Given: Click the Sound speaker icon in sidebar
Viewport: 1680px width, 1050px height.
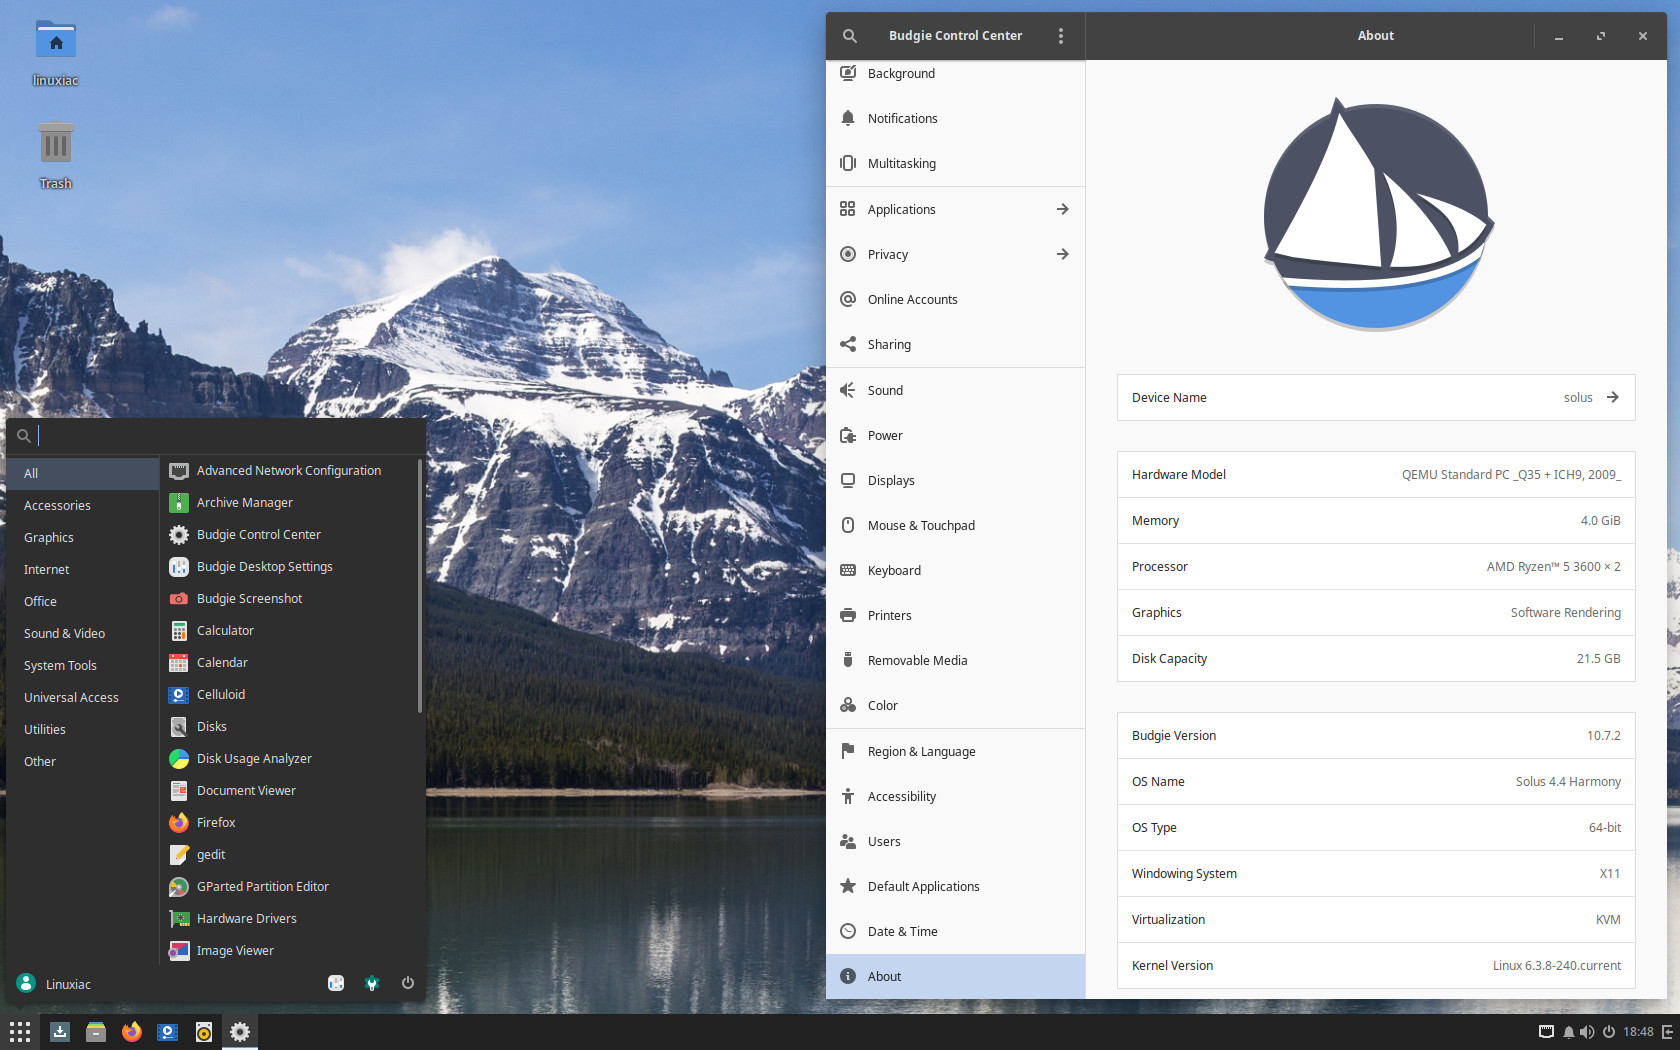Looking at the screenshot, I should [848, 390].
